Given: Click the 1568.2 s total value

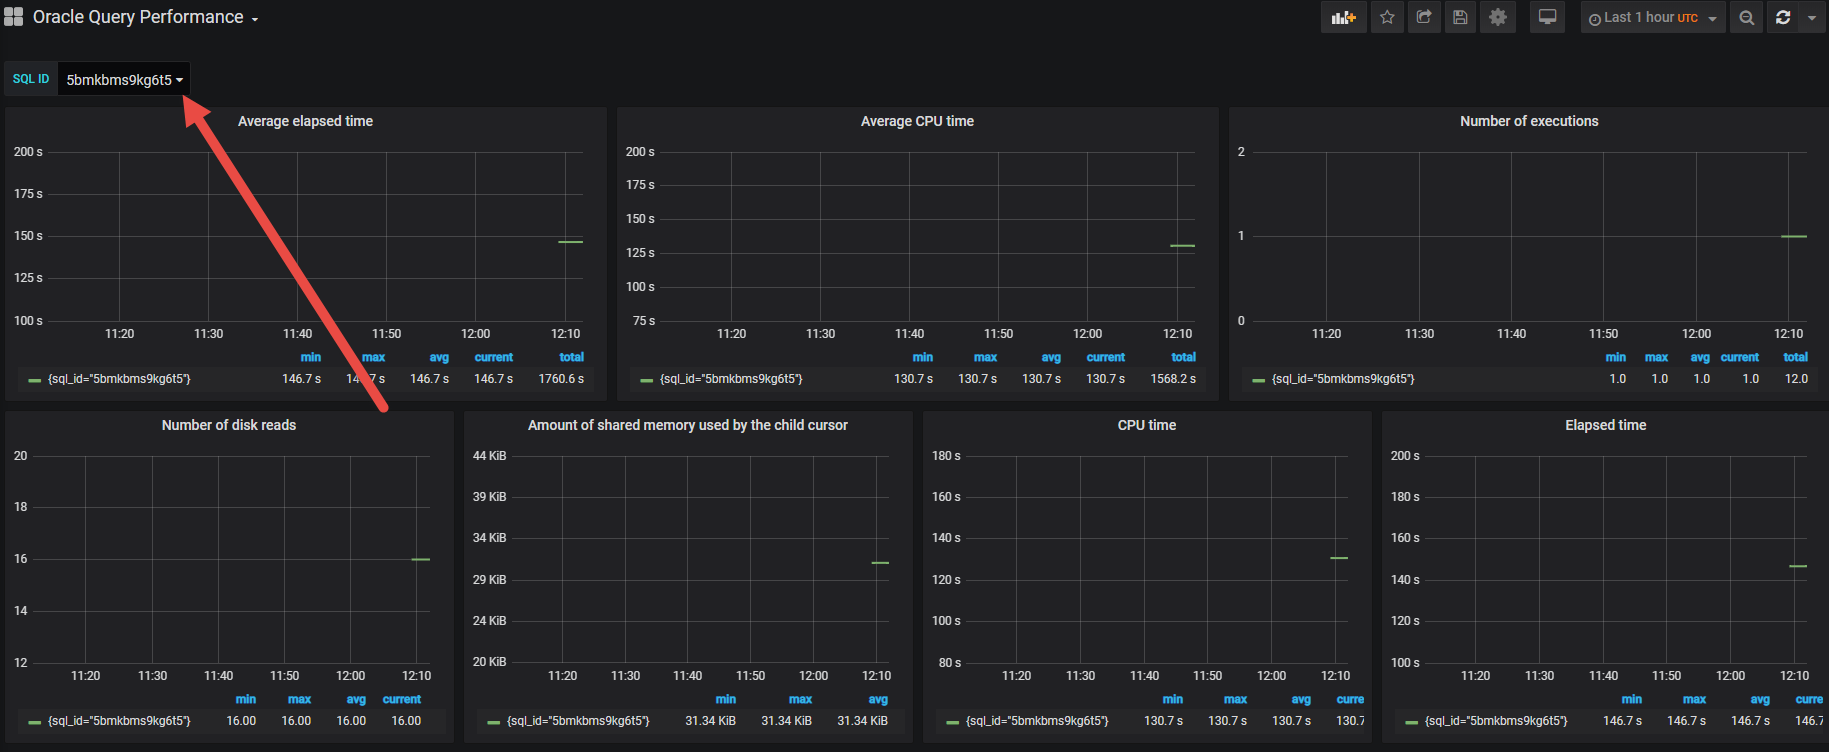Looking at the screenshot, I should (x=1173, y=379).
